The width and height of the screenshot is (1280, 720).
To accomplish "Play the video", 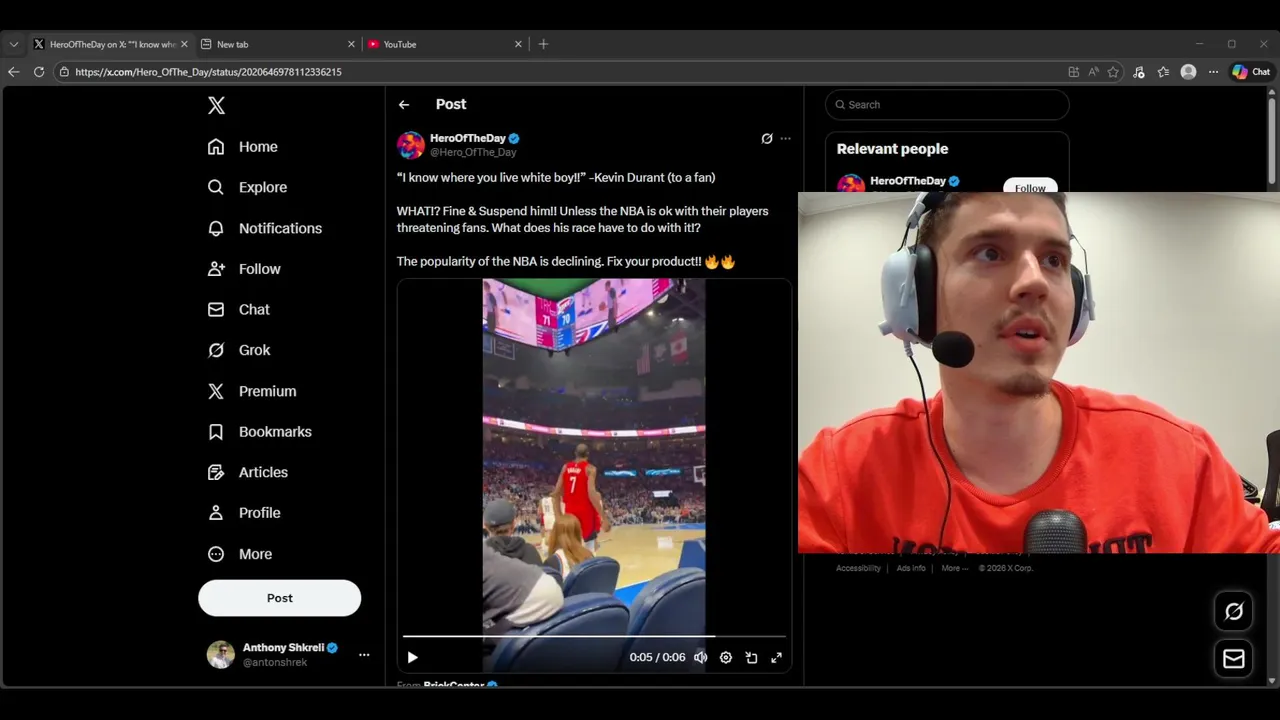I will (x=412, y=657).
